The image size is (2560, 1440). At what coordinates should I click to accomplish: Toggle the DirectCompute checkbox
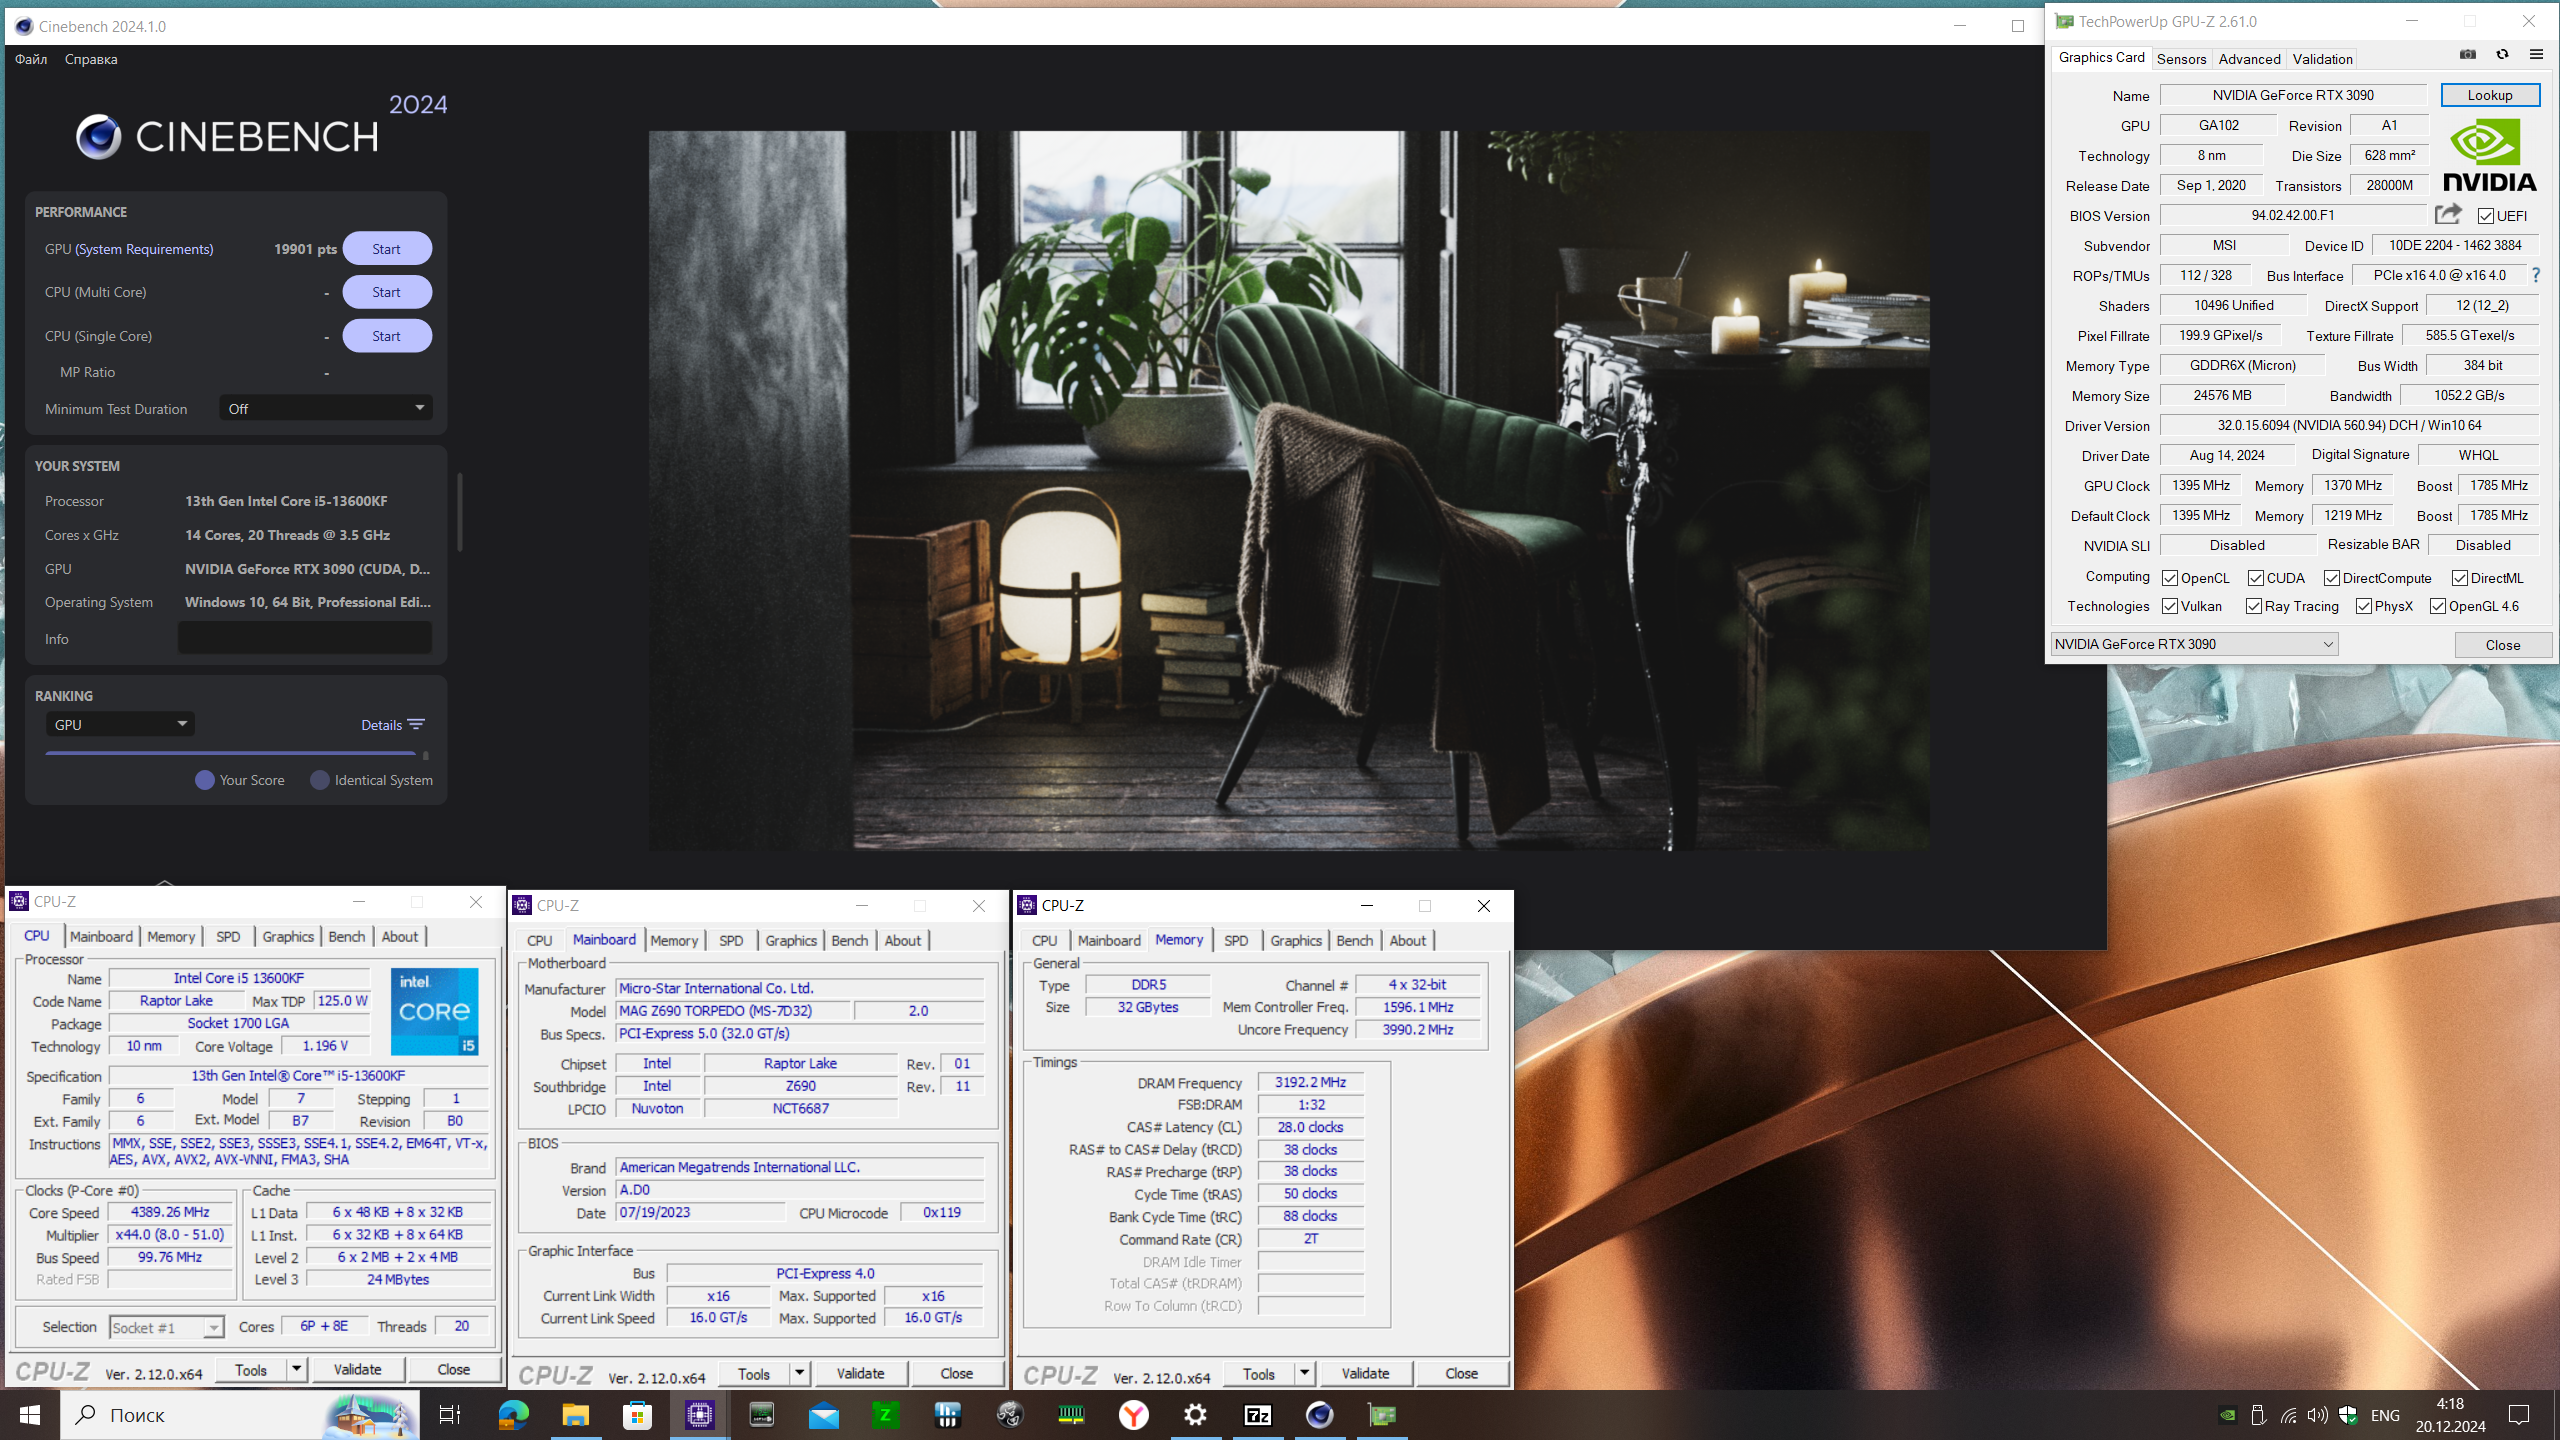coord(2331,578)
